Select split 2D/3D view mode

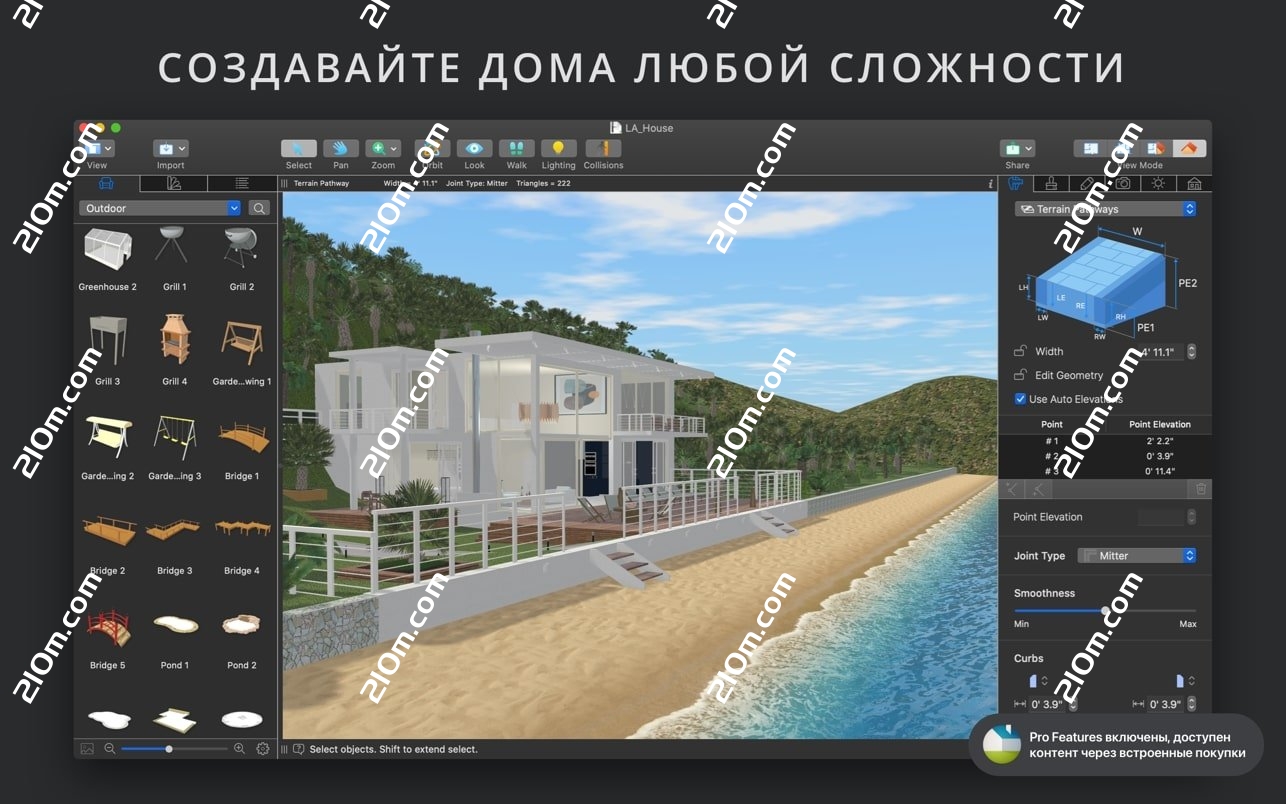1156,148
